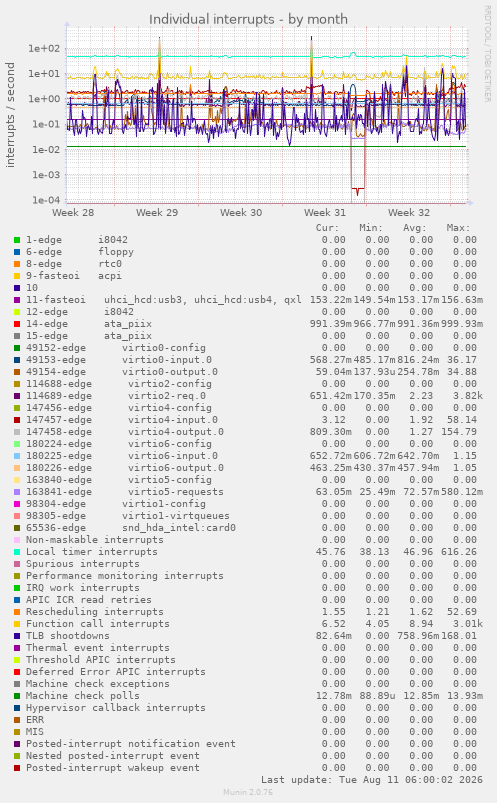Click the red swatch beside 14-edge ata_piix
This screenshot has height=803, width=497.
17,324
